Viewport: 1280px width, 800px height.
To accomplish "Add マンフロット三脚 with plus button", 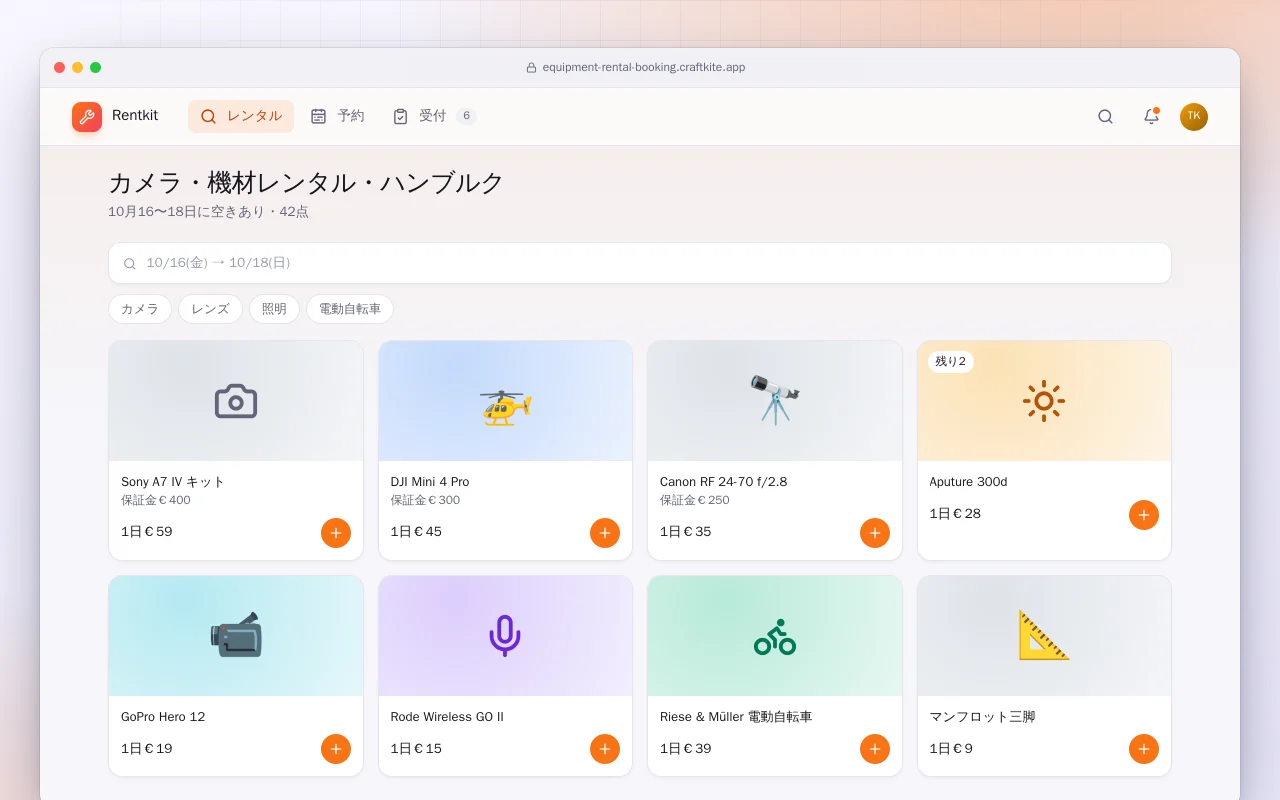I will coord(1144,749).
